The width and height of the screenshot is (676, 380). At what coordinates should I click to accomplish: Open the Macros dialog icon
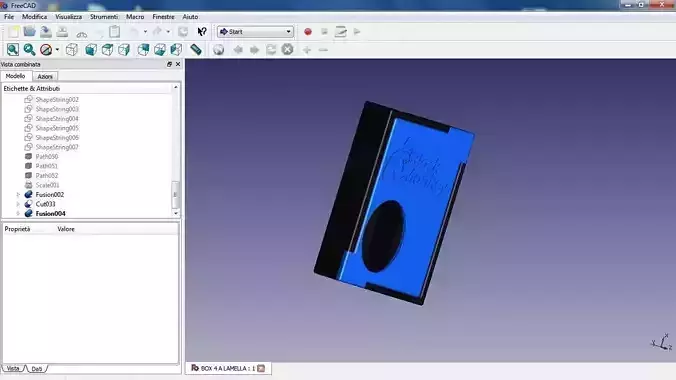(341, 31)
